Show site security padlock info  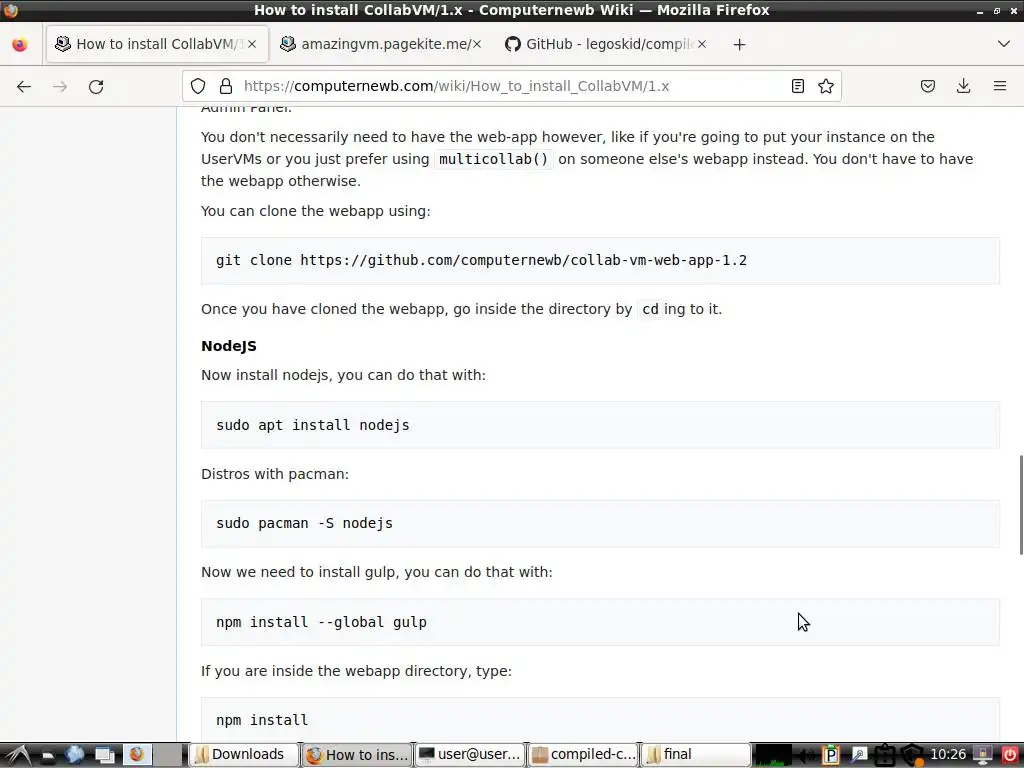pos(225,86)
